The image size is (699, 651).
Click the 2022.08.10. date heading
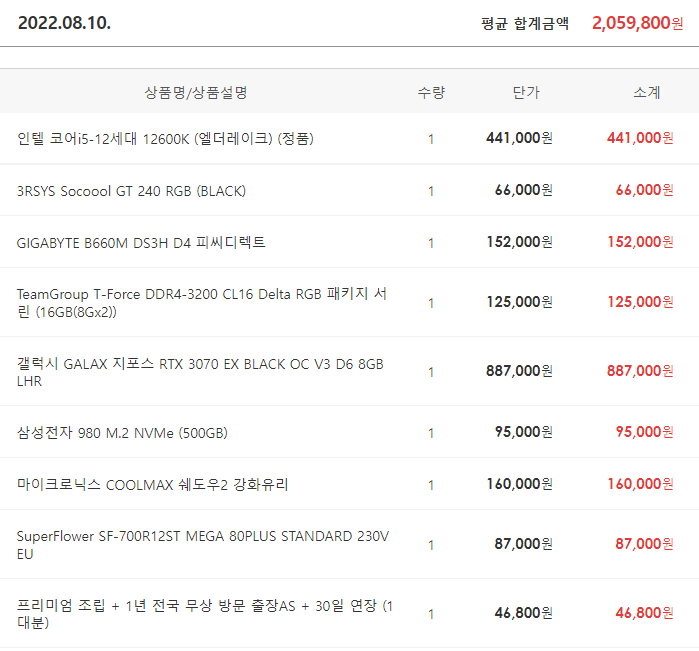tap(64, 22)
